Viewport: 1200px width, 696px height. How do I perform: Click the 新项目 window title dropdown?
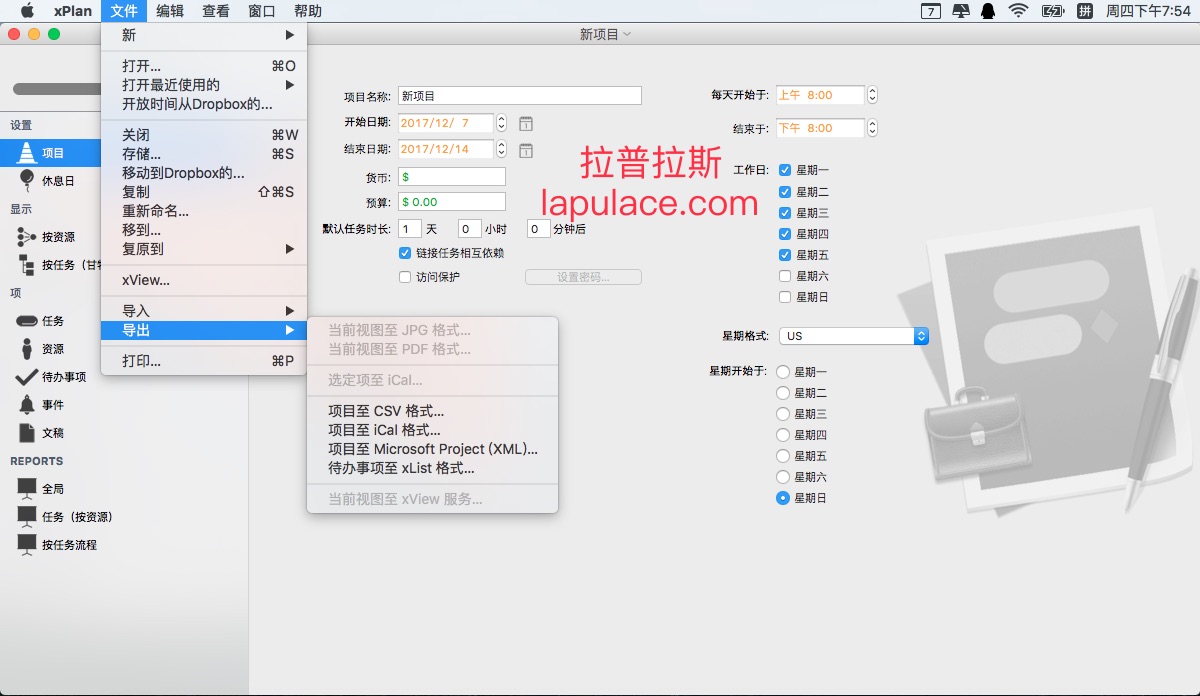point(605,34)
